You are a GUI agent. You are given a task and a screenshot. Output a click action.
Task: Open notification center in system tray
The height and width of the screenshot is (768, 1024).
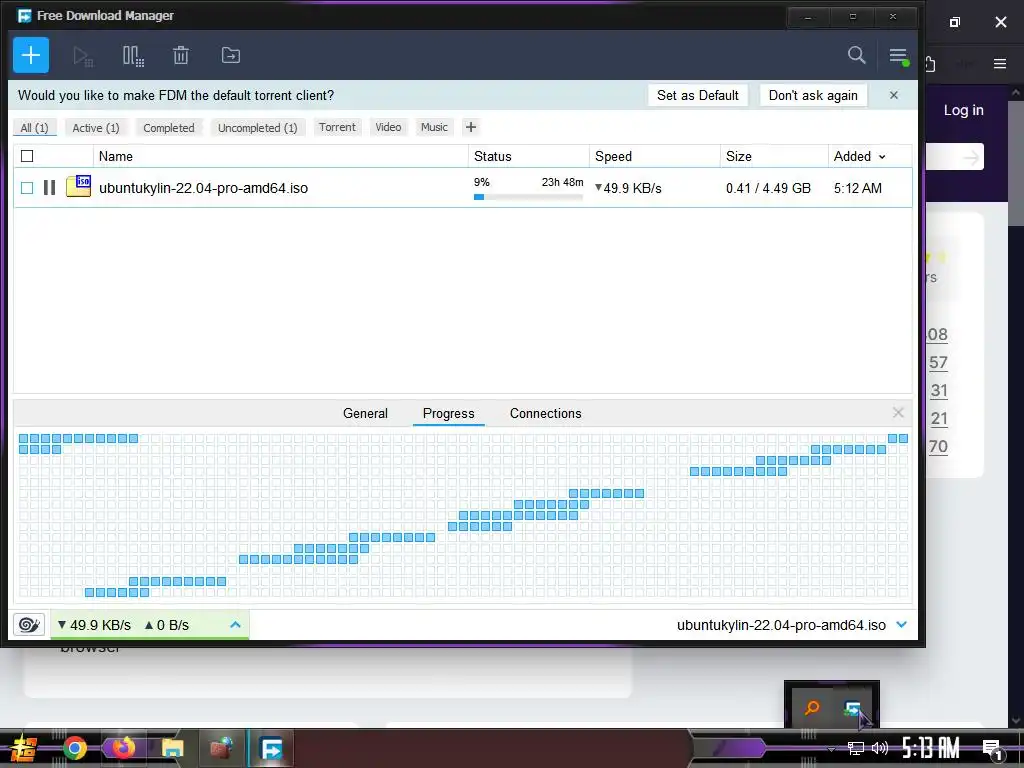pos(993,749)
